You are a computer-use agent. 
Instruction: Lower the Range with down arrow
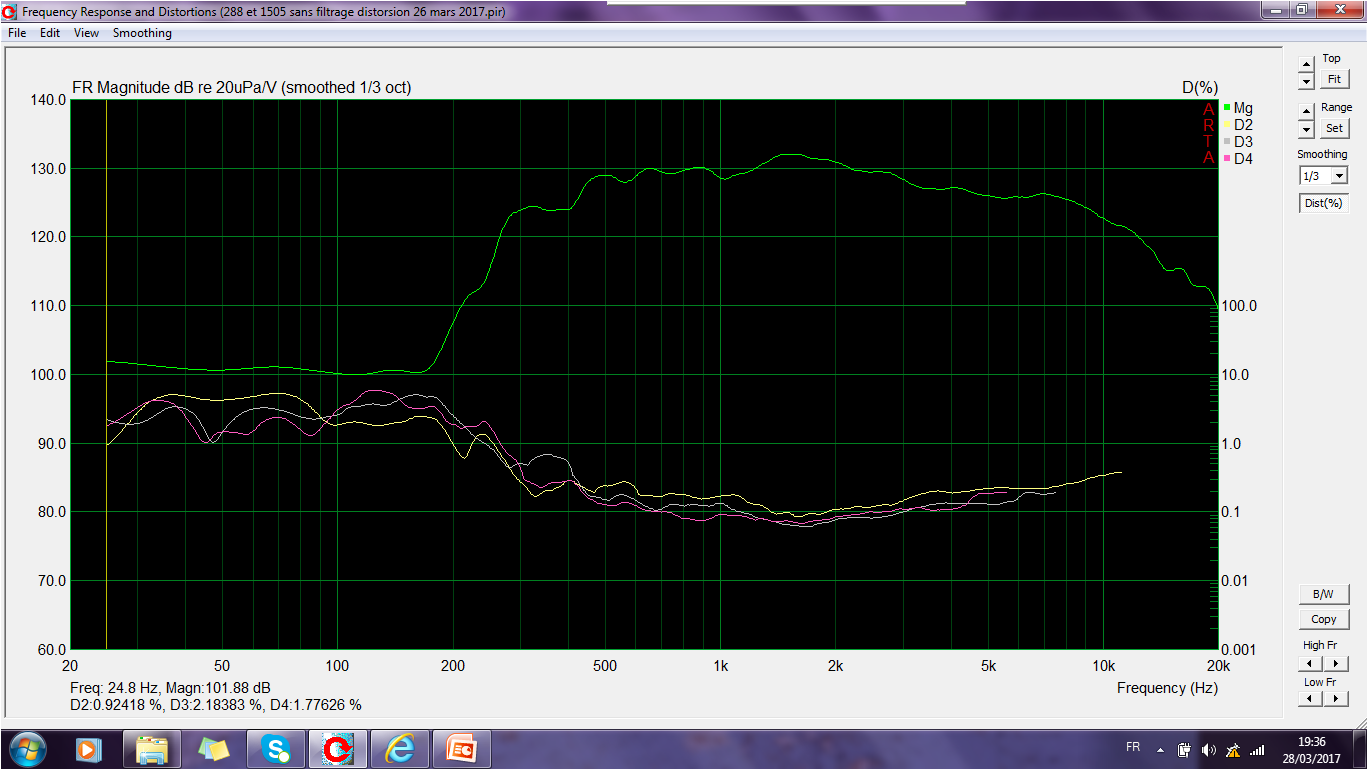pyautogui.click(x=1306, y=130)
